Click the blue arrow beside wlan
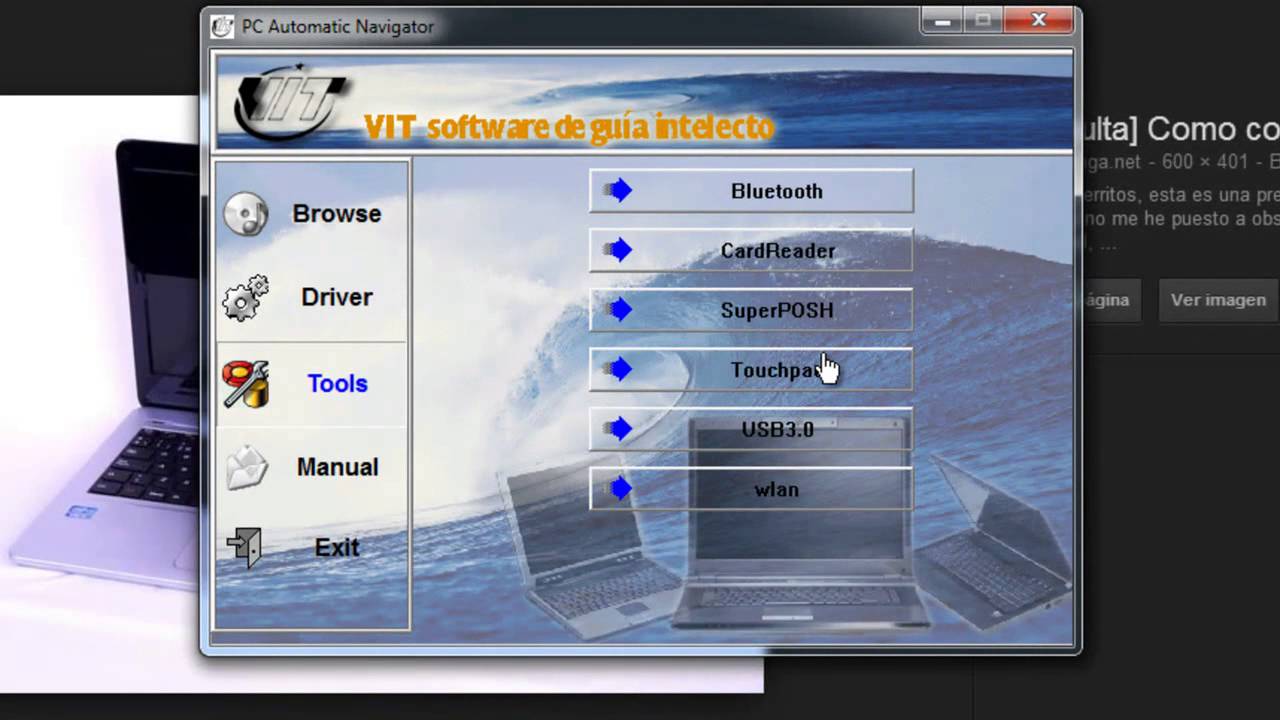Viewport: 1280px width, 720px height. [x=619, y=489]
